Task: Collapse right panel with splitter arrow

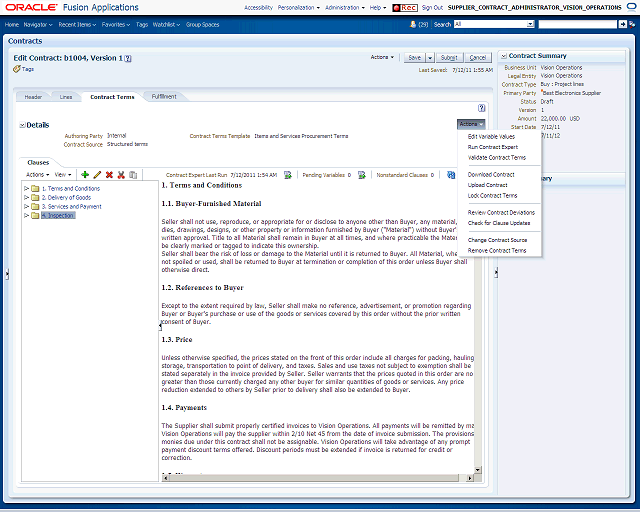Action: click(x=496, y=272)
